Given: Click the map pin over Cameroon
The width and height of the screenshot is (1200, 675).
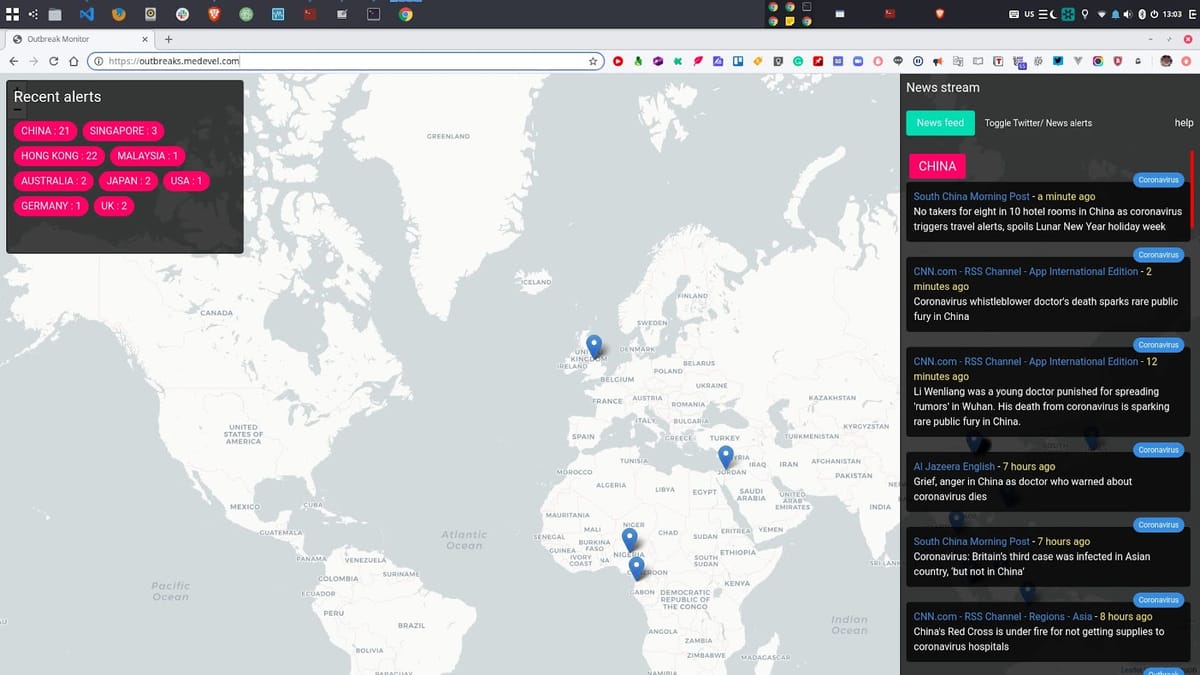Looking at the screenshot, I should (636, 569).
